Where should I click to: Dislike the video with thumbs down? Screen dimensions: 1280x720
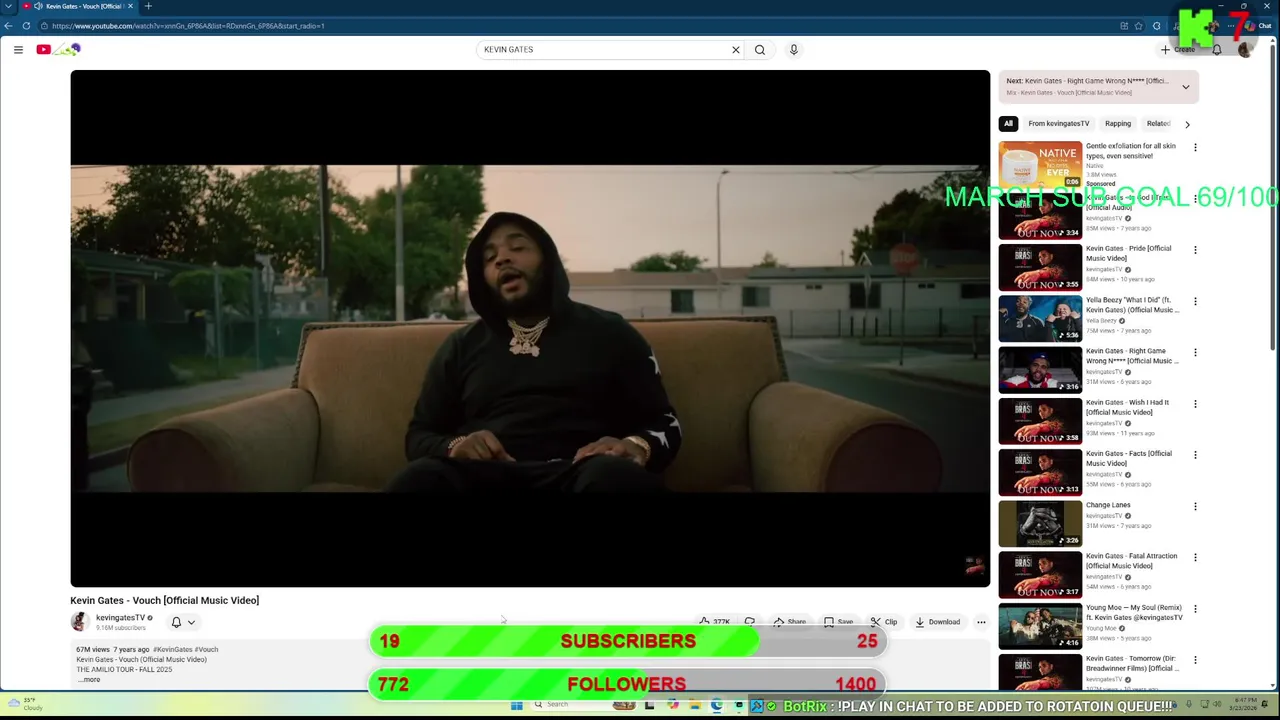[x=749, y=622]
